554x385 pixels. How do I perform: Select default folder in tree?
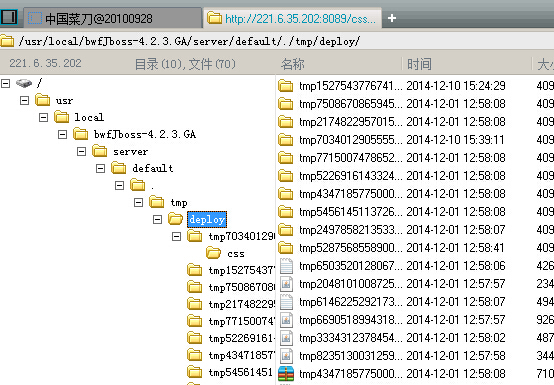153,168
